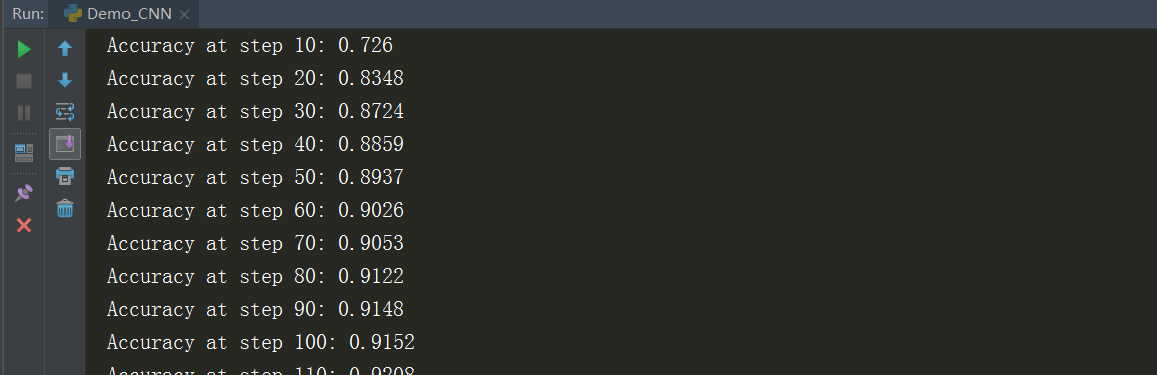Click the line showing accuracy at step 10
1157x375 pixels.
click(249, 46)
